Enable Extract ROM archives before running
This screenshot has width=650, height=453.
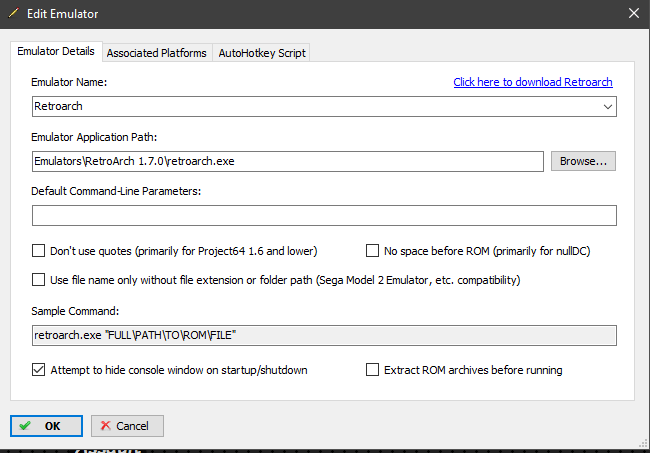(374, 370)
